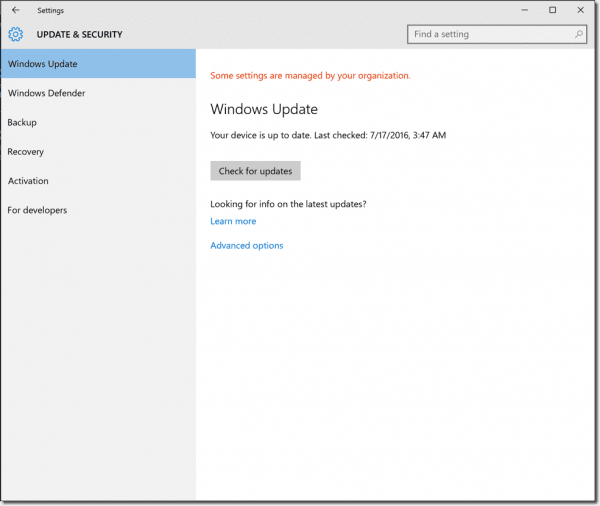Focus the Find a setting field
The image size is (600, 506).
click(x=497, y=34)
